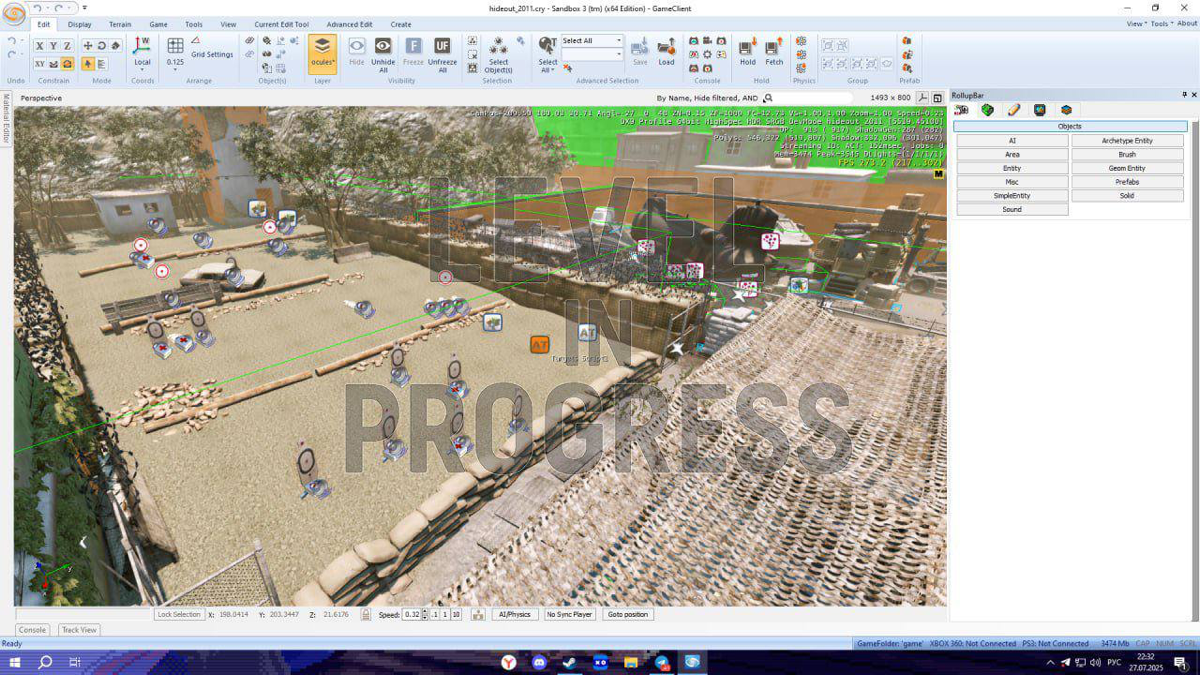Load a saved selection
The height and width of the screenshot is (675, 1200).
click(x=666, y=47)
